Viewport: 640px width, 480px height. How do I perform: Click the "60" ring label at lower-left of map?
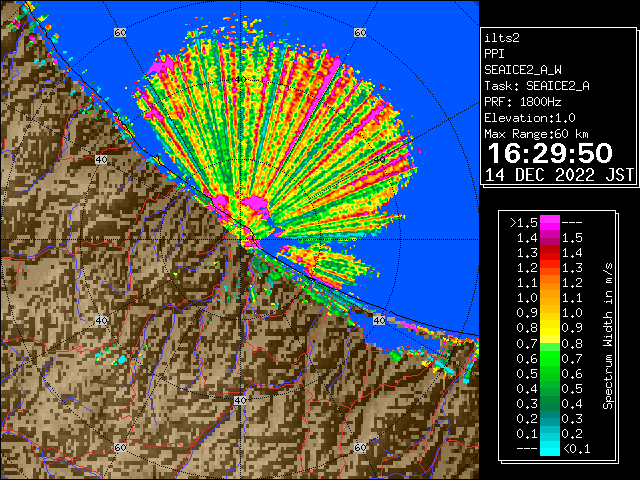[x=120, y=447]
